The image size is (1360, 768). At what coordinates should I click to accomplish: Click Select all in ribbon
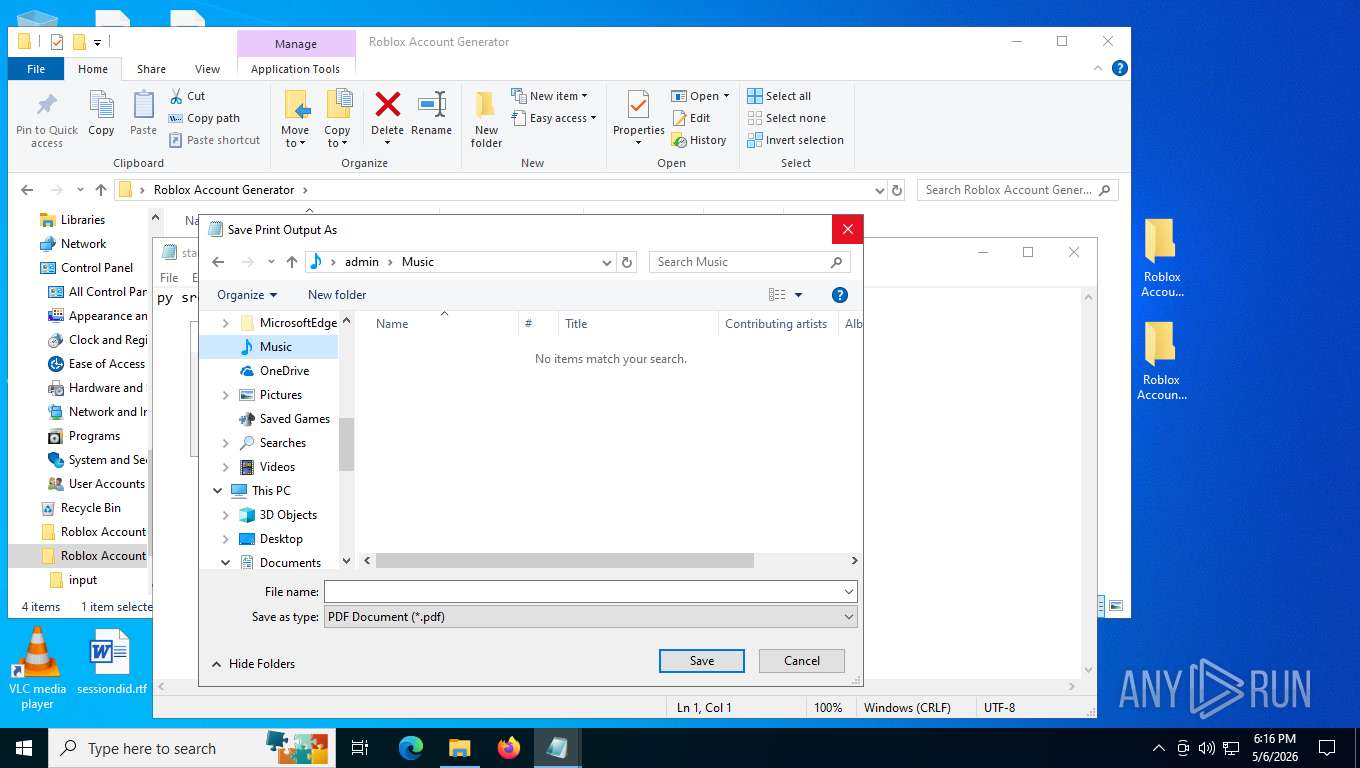(x=779, y=96)
